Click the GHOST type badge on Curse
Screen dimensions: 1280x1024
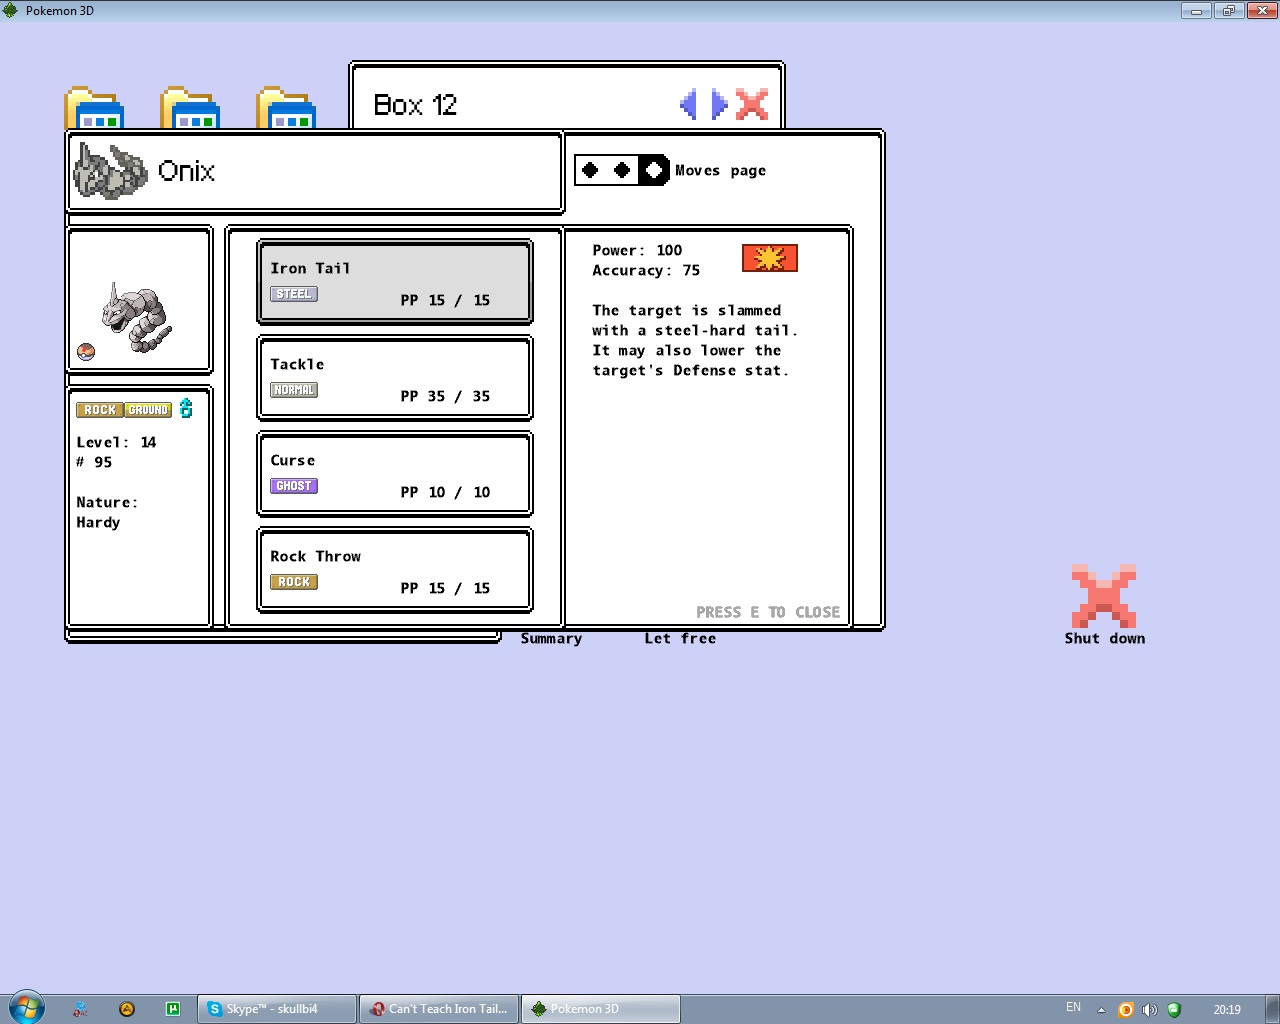point(294,486)
